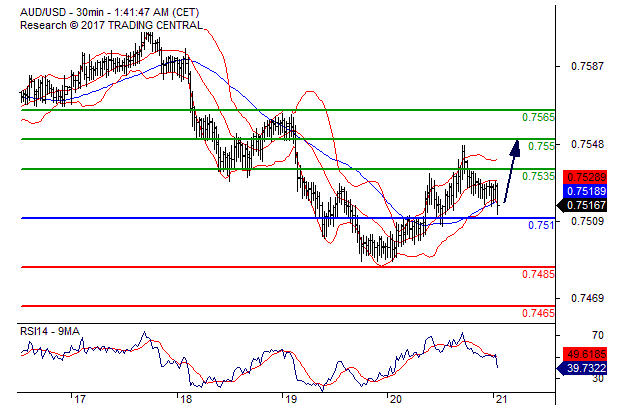Image resolution: width=623 pixels, height=414 pixels.
Task: Click the 0.7587 axis value
Action: point(587,66)
